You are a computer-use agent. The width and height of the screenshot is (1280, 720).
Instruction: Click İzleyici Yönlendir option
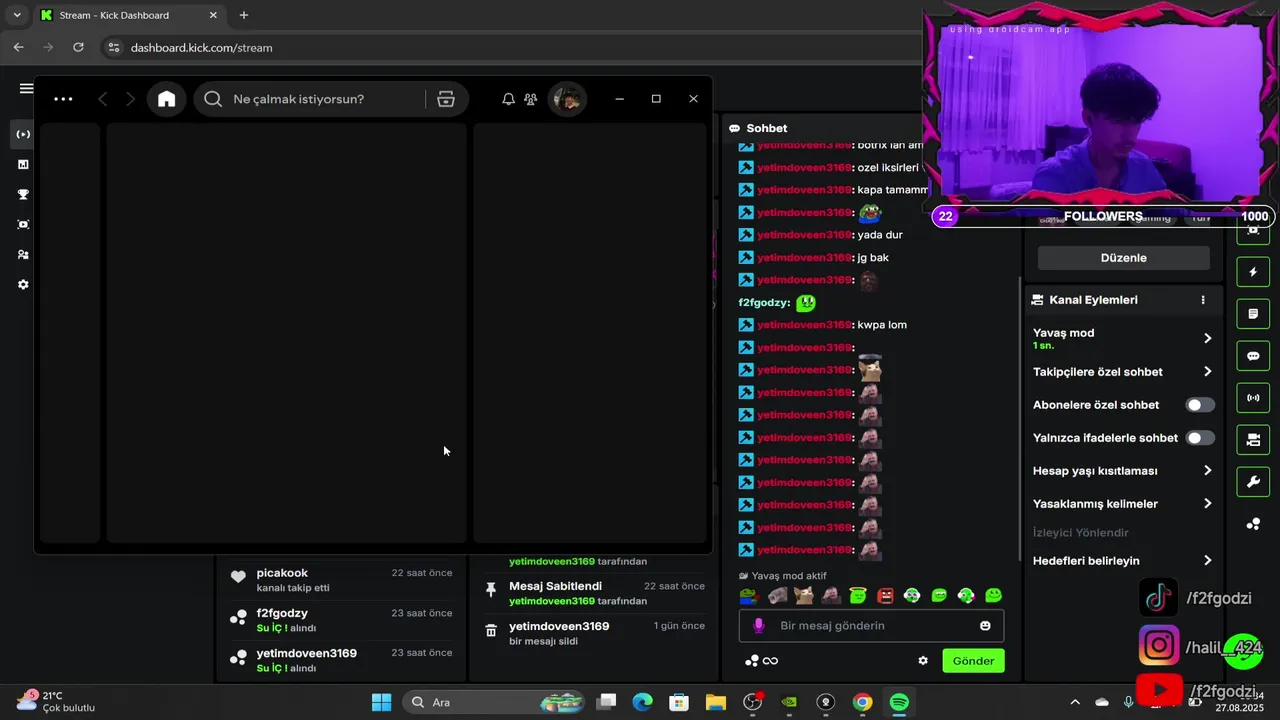coord(1080,533)
